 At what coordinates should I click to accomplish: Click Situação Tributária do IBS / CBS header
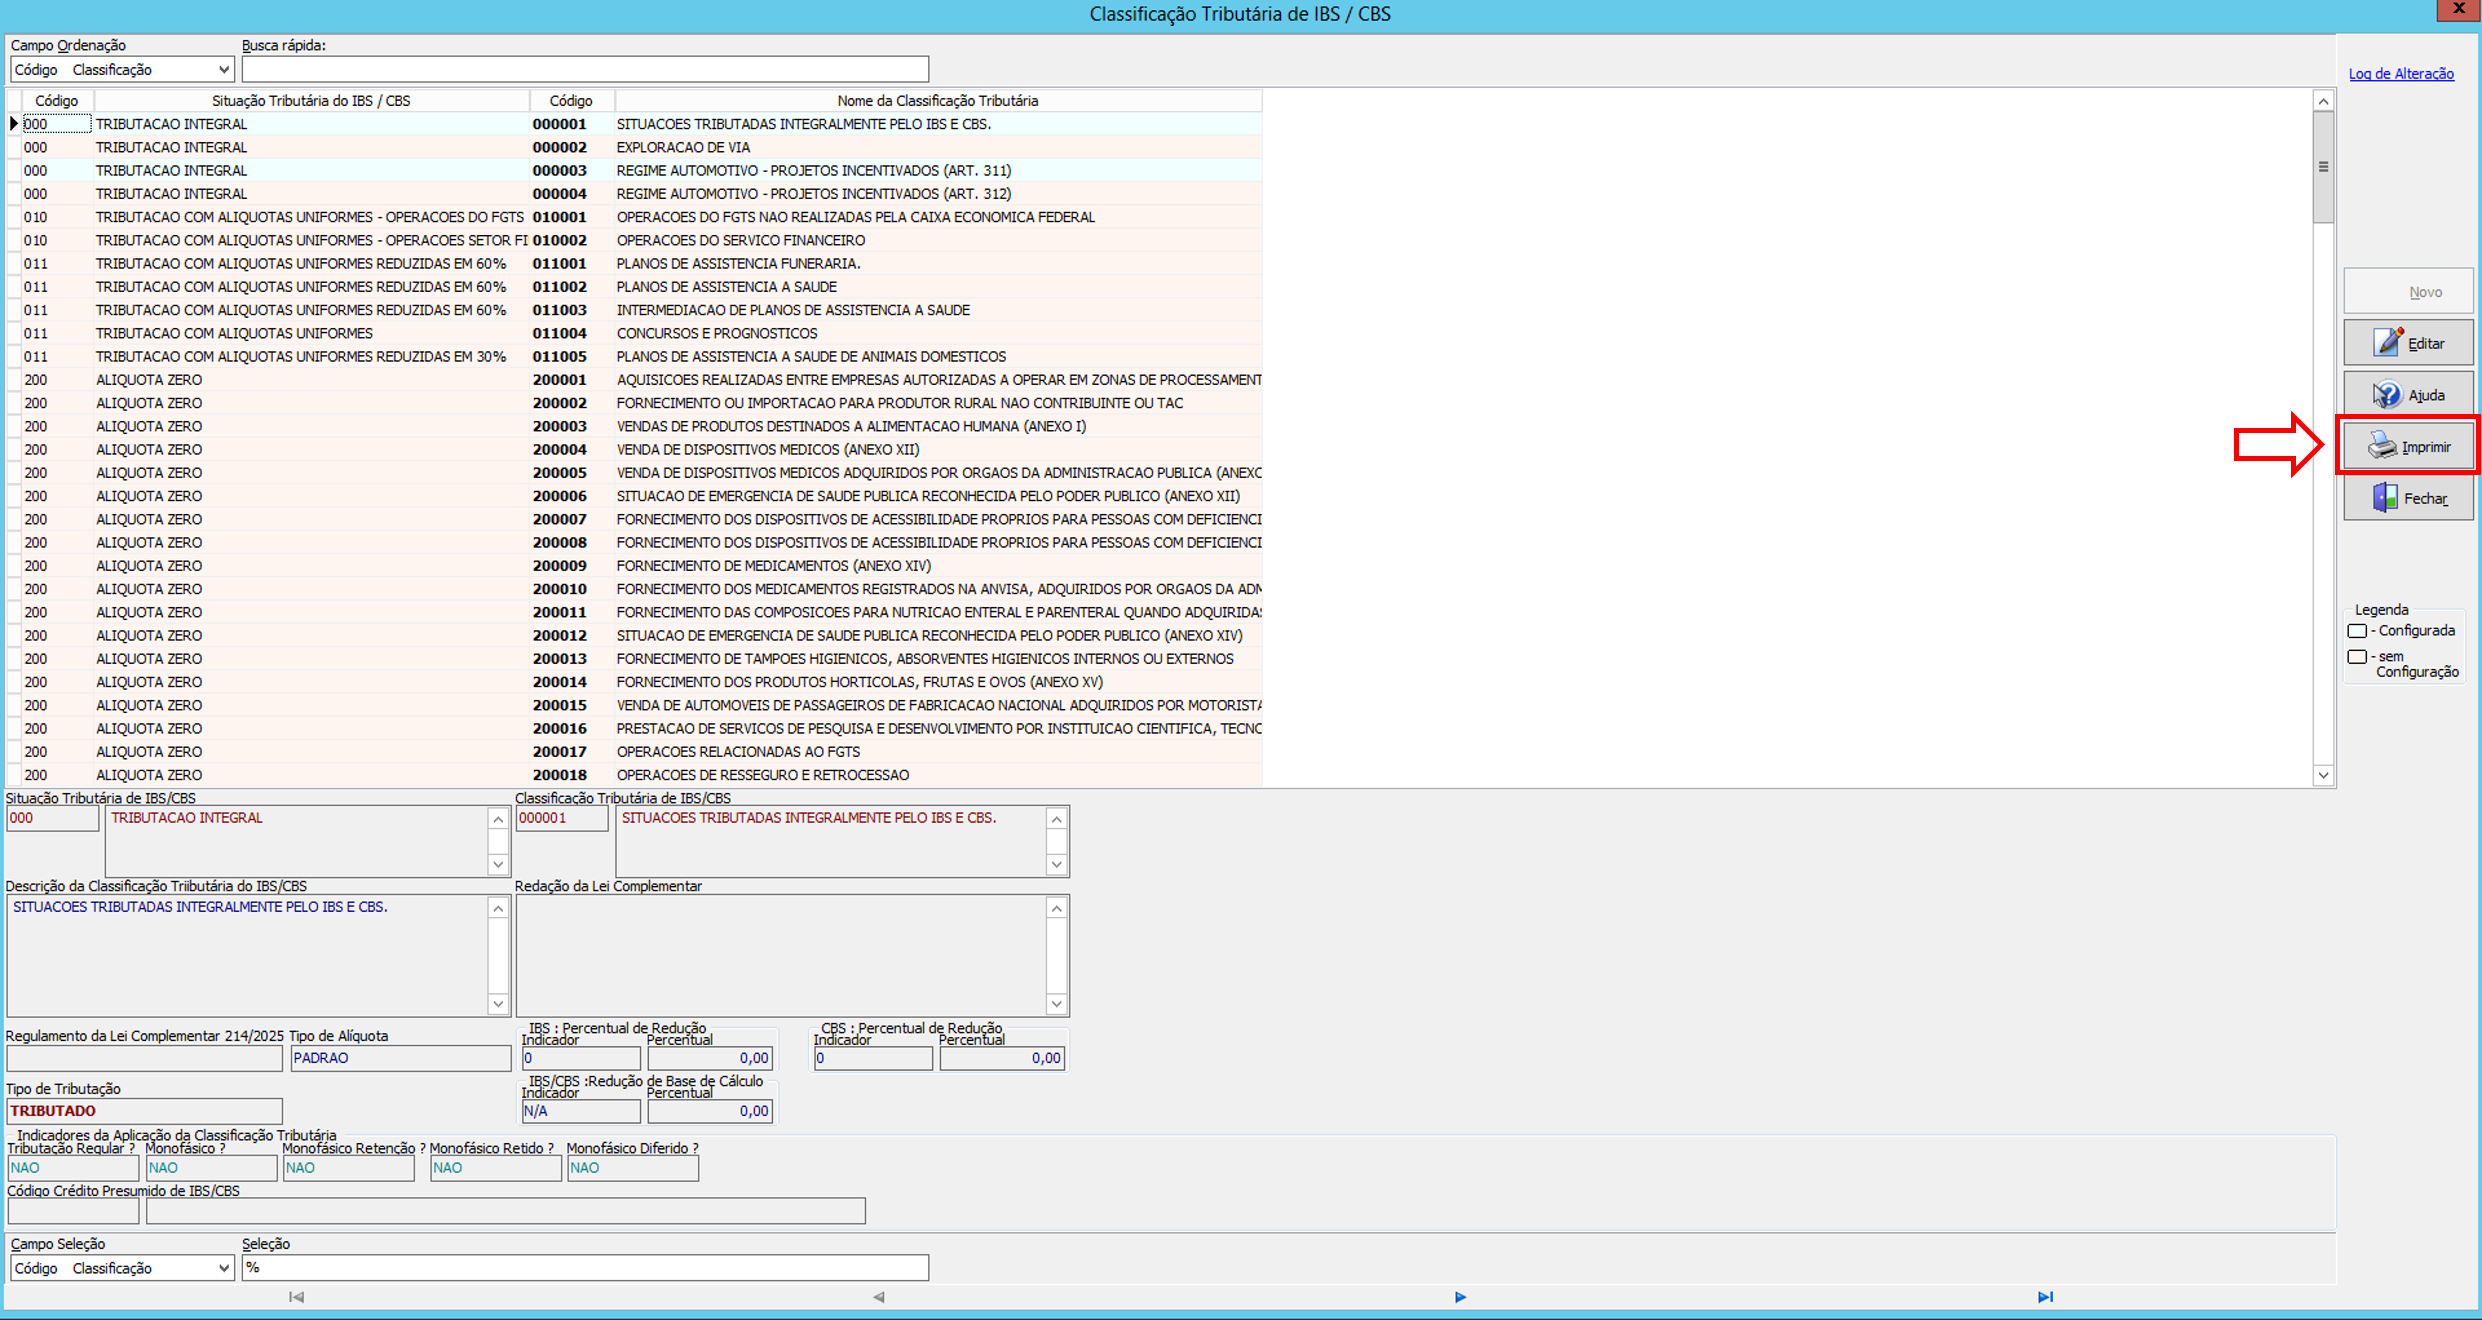coord(311,101)
